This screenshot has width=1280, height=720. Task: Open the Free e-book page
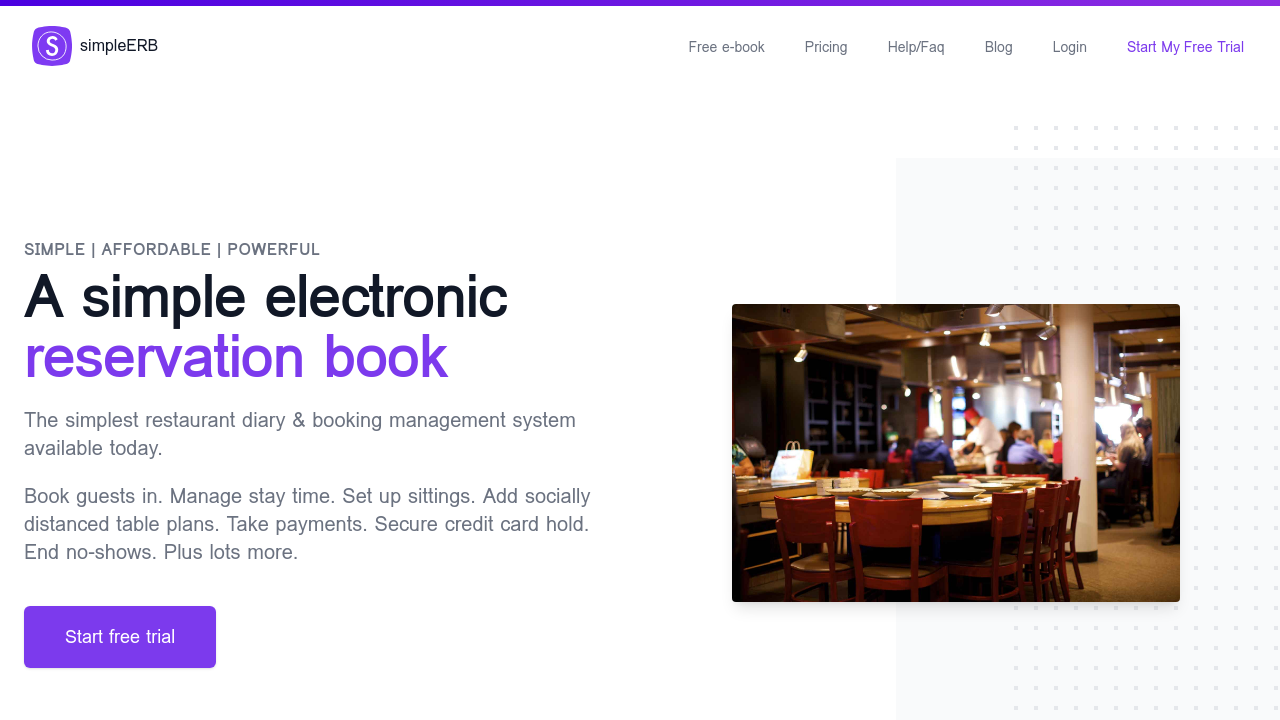click(x=726, y=47)
